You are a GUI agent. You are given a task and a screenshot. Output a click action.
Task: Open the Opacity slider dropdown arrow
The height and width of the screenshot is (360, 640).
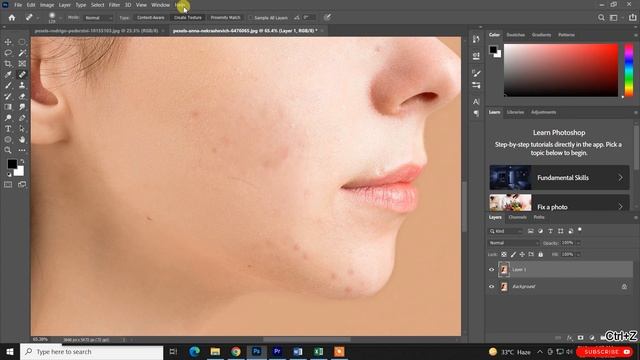(578, 243)
